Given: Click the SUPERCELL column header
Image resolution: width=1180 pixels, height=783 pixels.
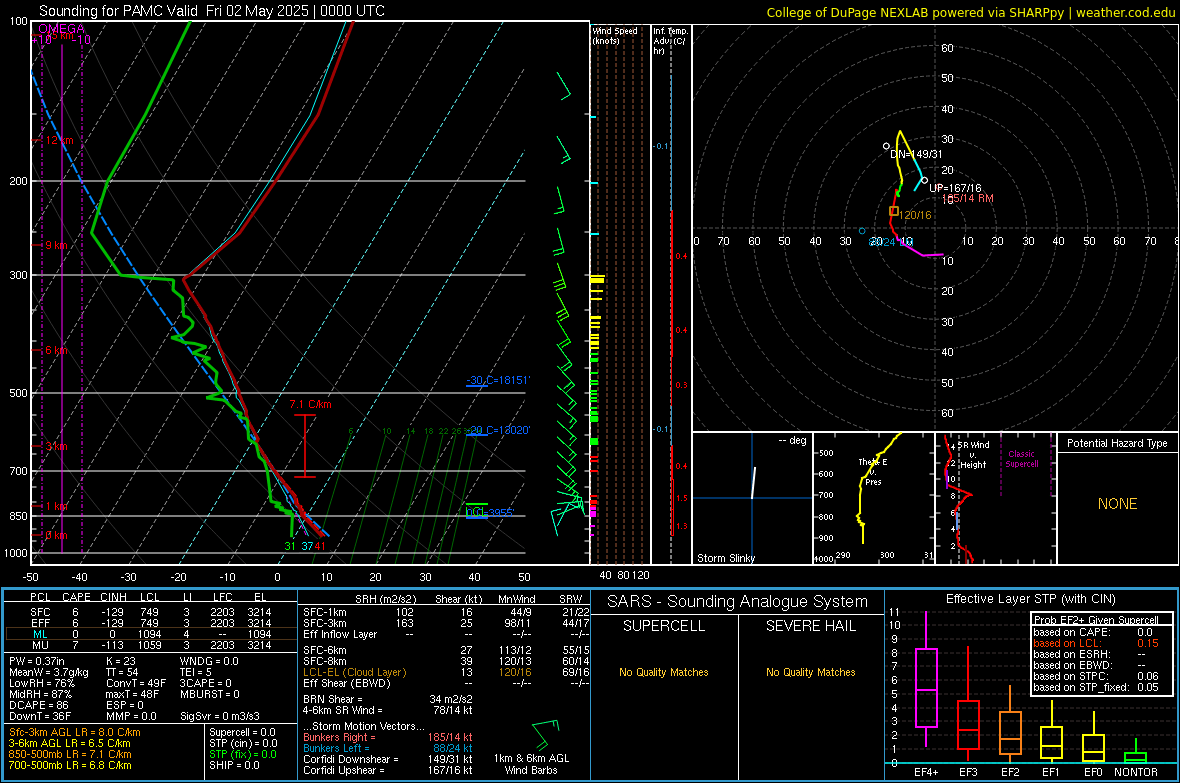Looking at the screenshot, I should 664,626.
